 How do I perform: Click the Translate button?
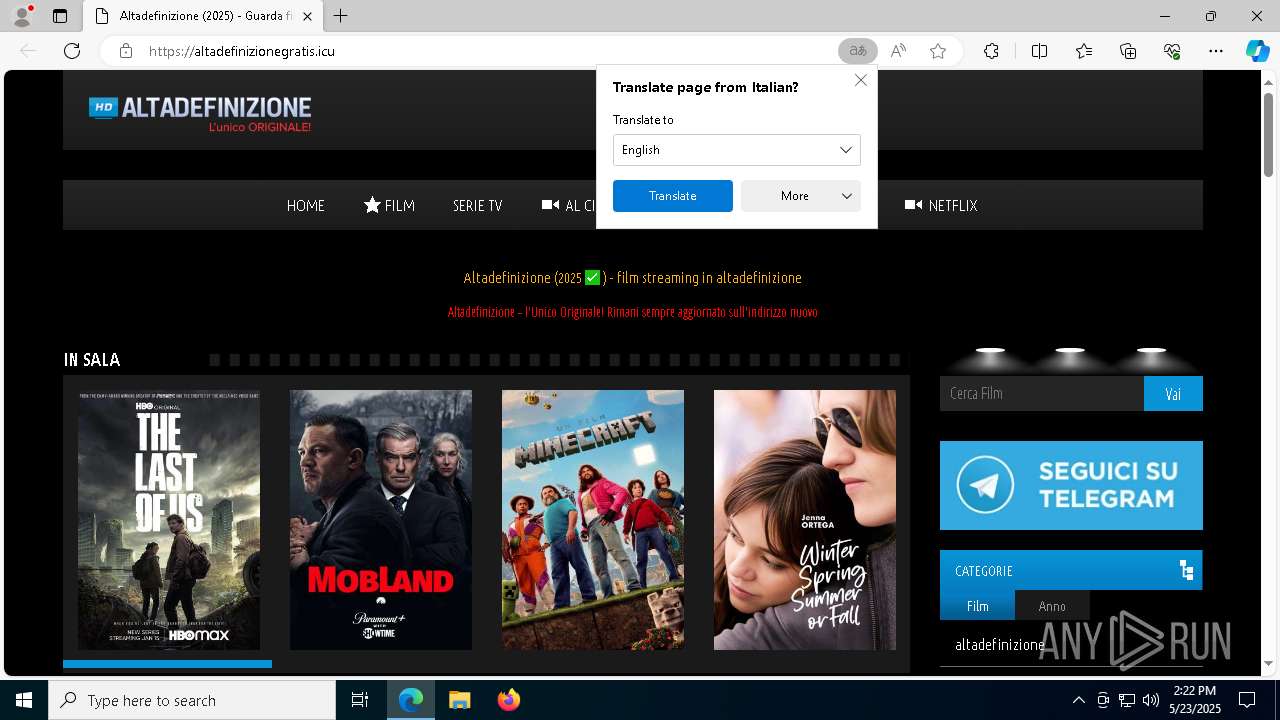(673, 196)
